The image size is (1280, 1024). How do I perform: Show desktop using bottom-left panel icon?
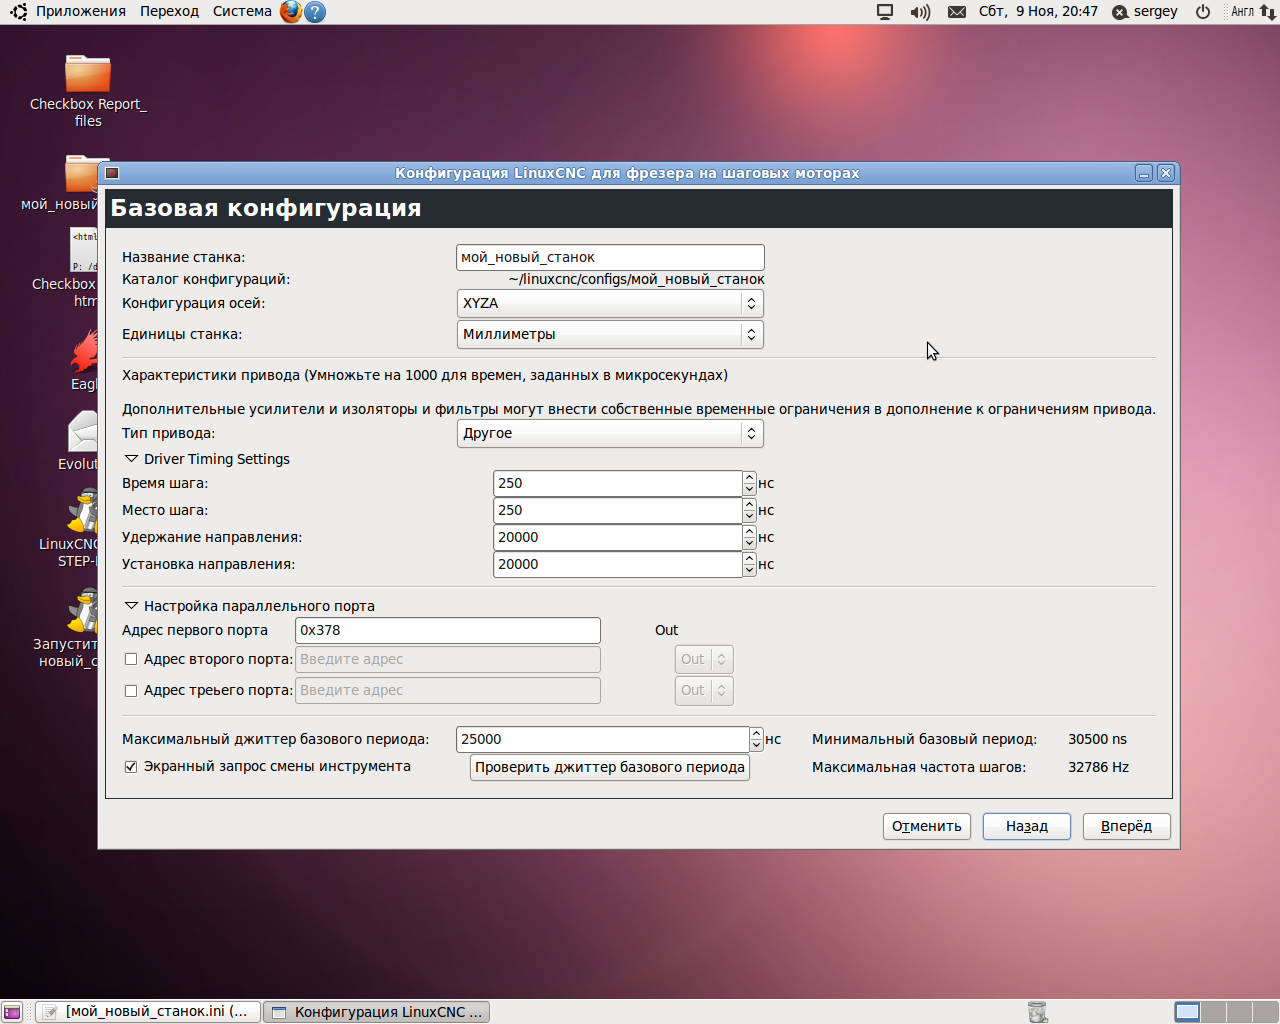click(12, 1012)
